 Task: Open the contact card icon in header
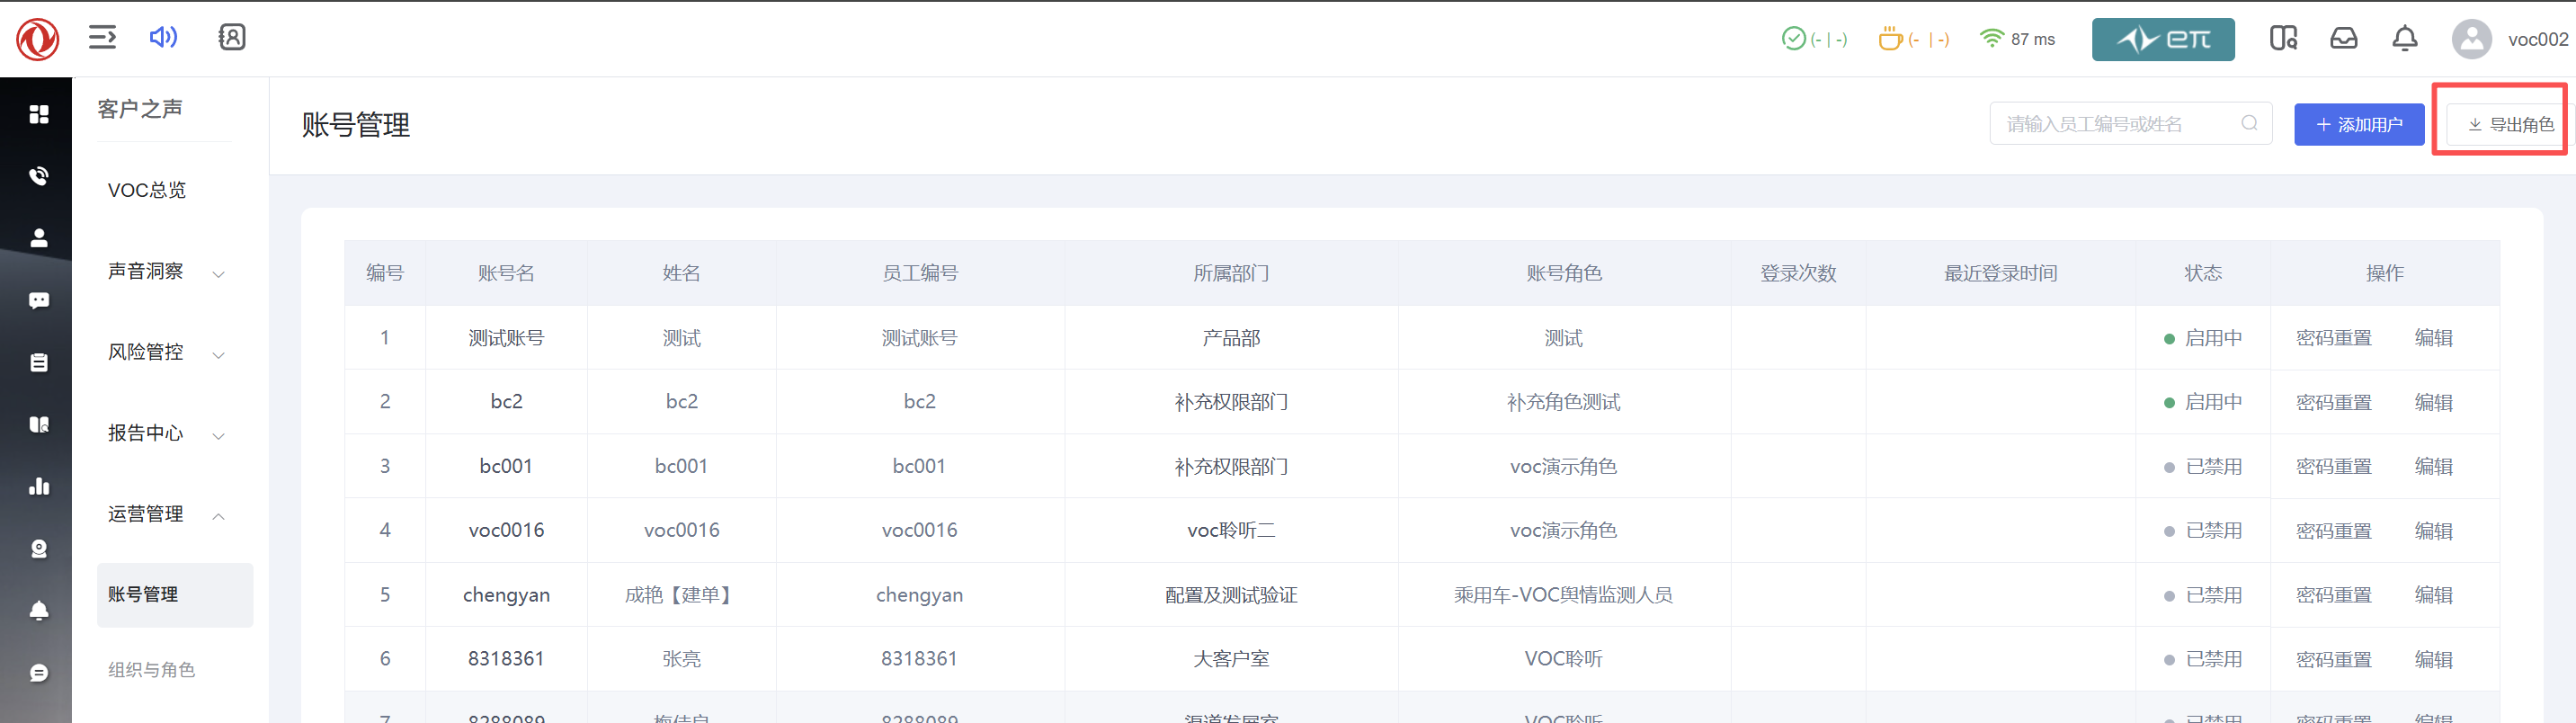click(x=232, y=38)
